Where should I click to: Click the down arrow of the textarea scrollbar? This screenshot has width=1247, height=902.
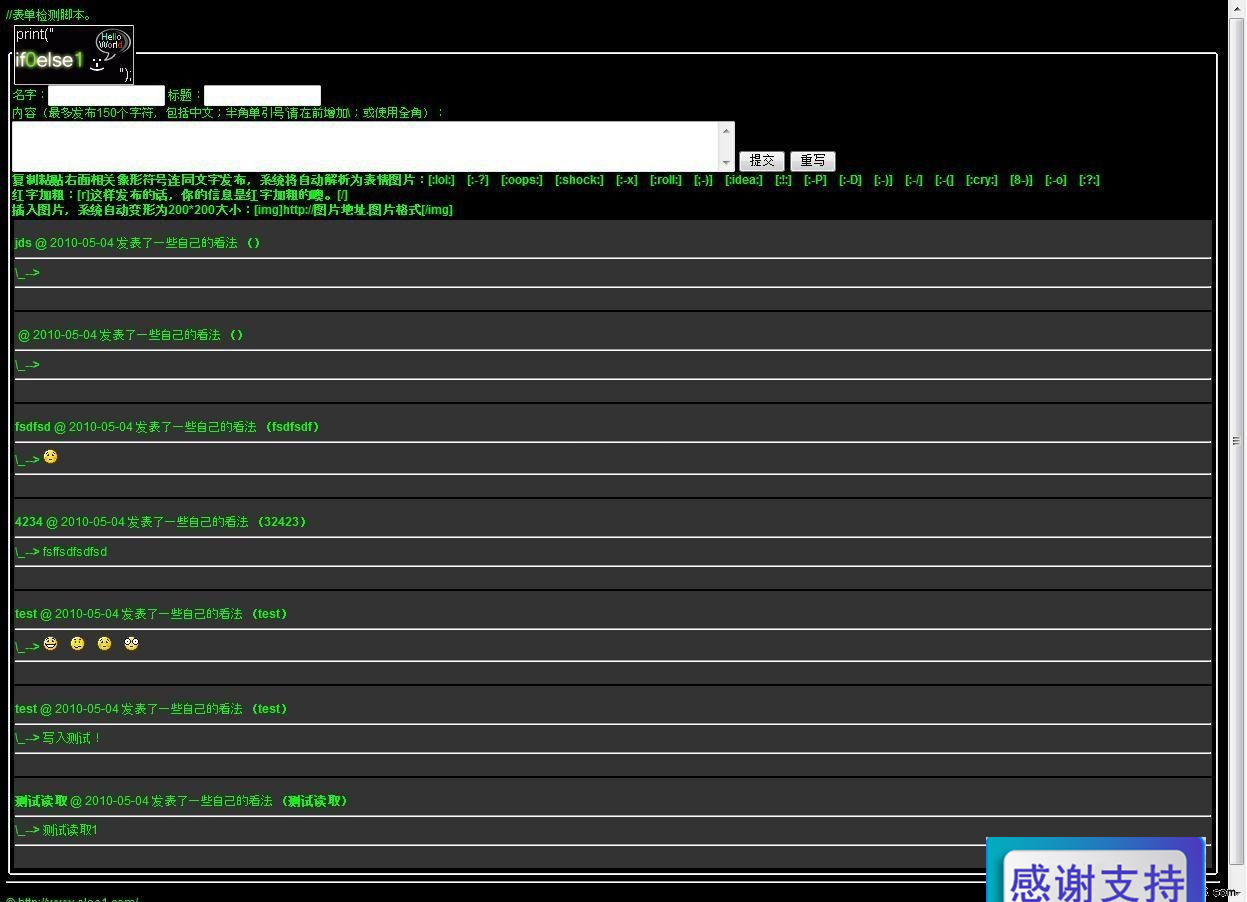[727, 162]
